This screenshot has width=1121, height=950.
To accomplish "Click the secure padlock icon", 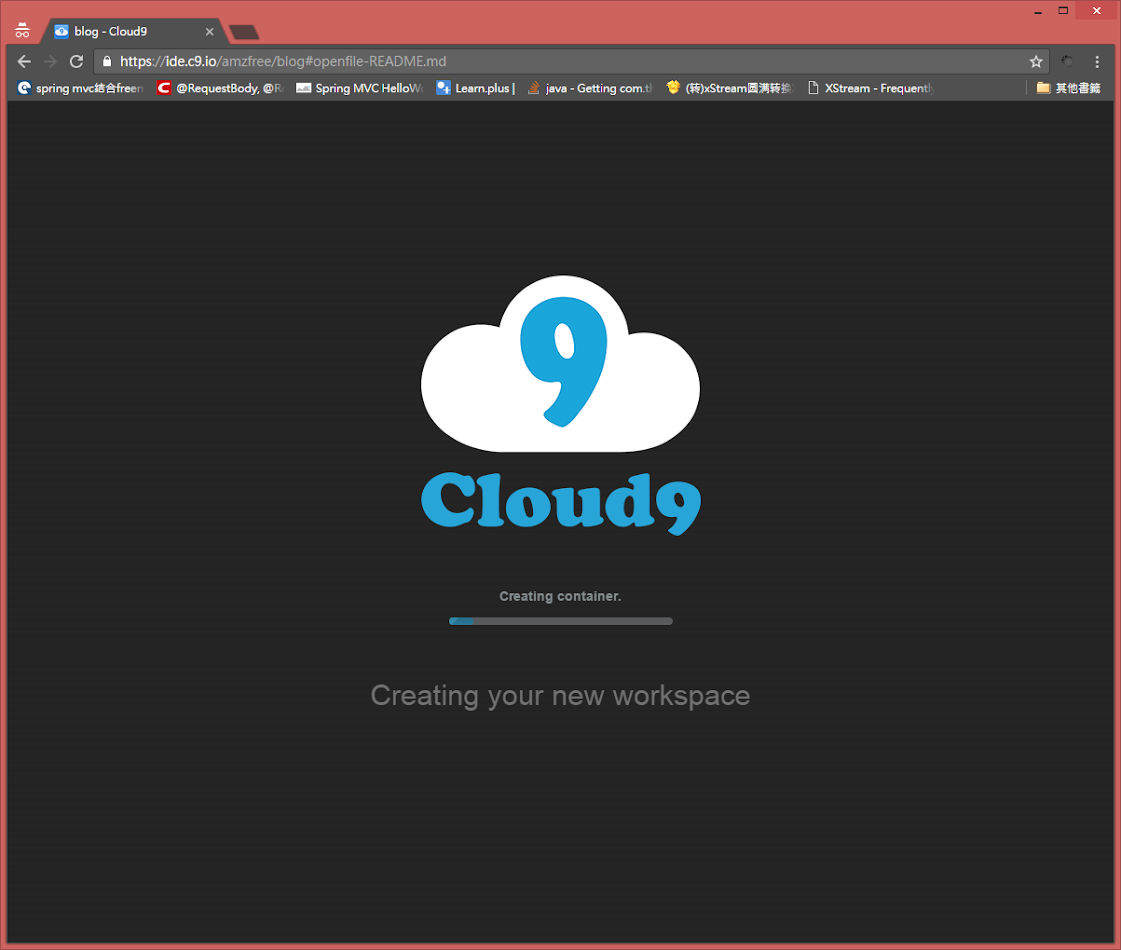I will [107, 61].
